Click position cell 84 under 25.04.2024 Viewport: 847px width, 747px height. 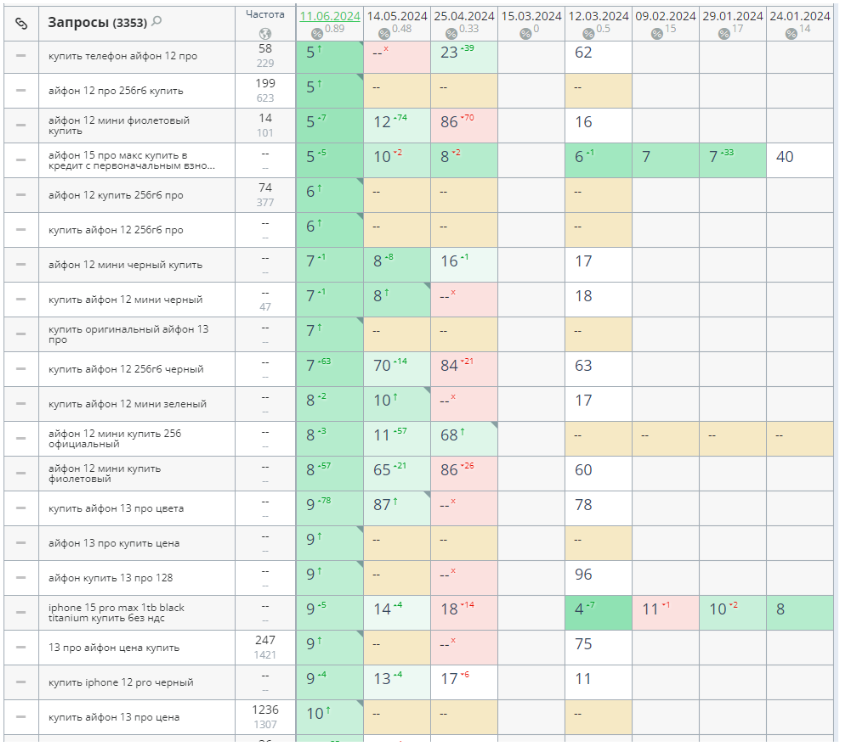464,369
